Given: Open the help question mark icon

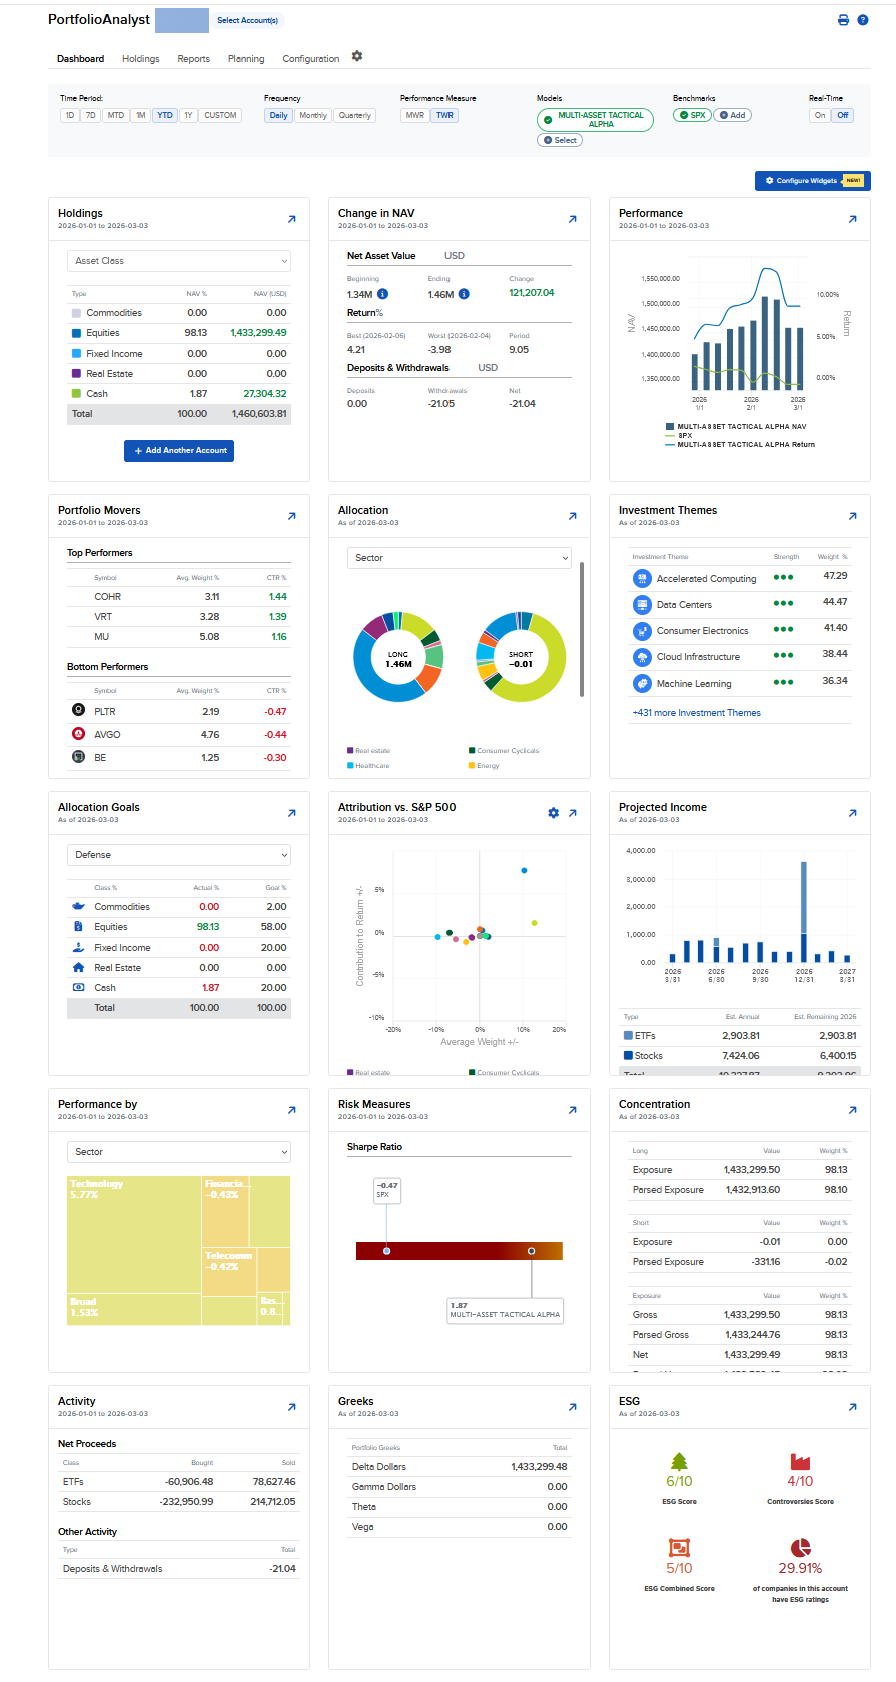Looking at the screenshot, I should tap(863, 20).
